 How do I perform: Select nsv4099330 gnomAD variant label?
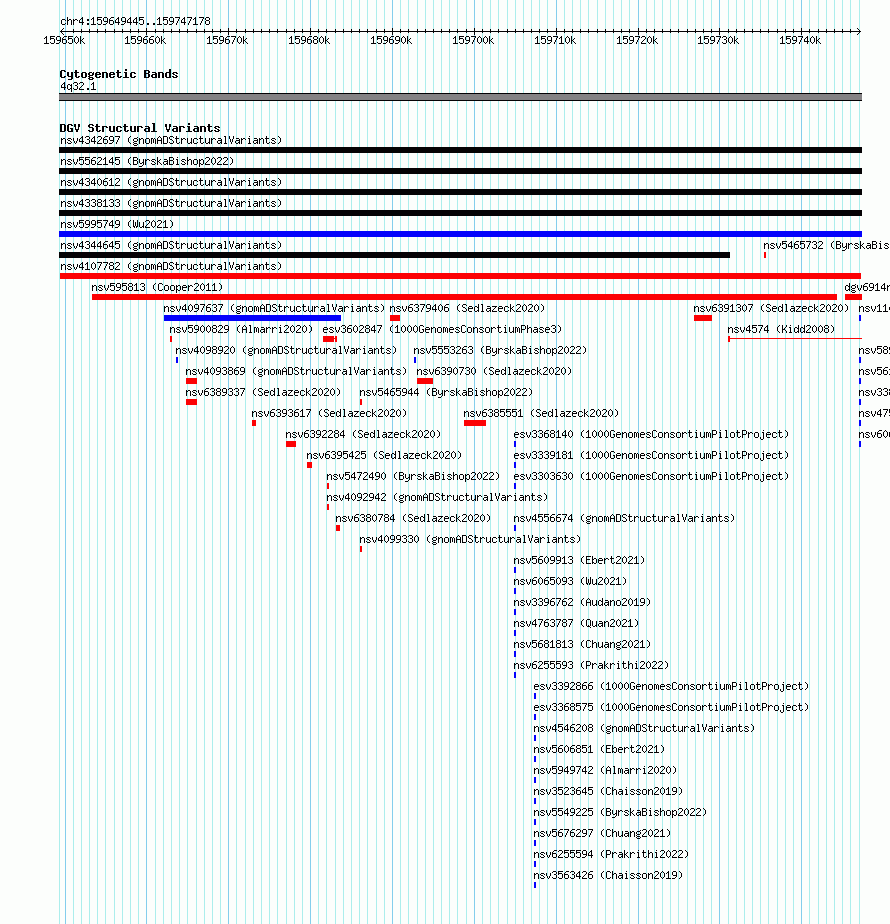pos(470,539)
